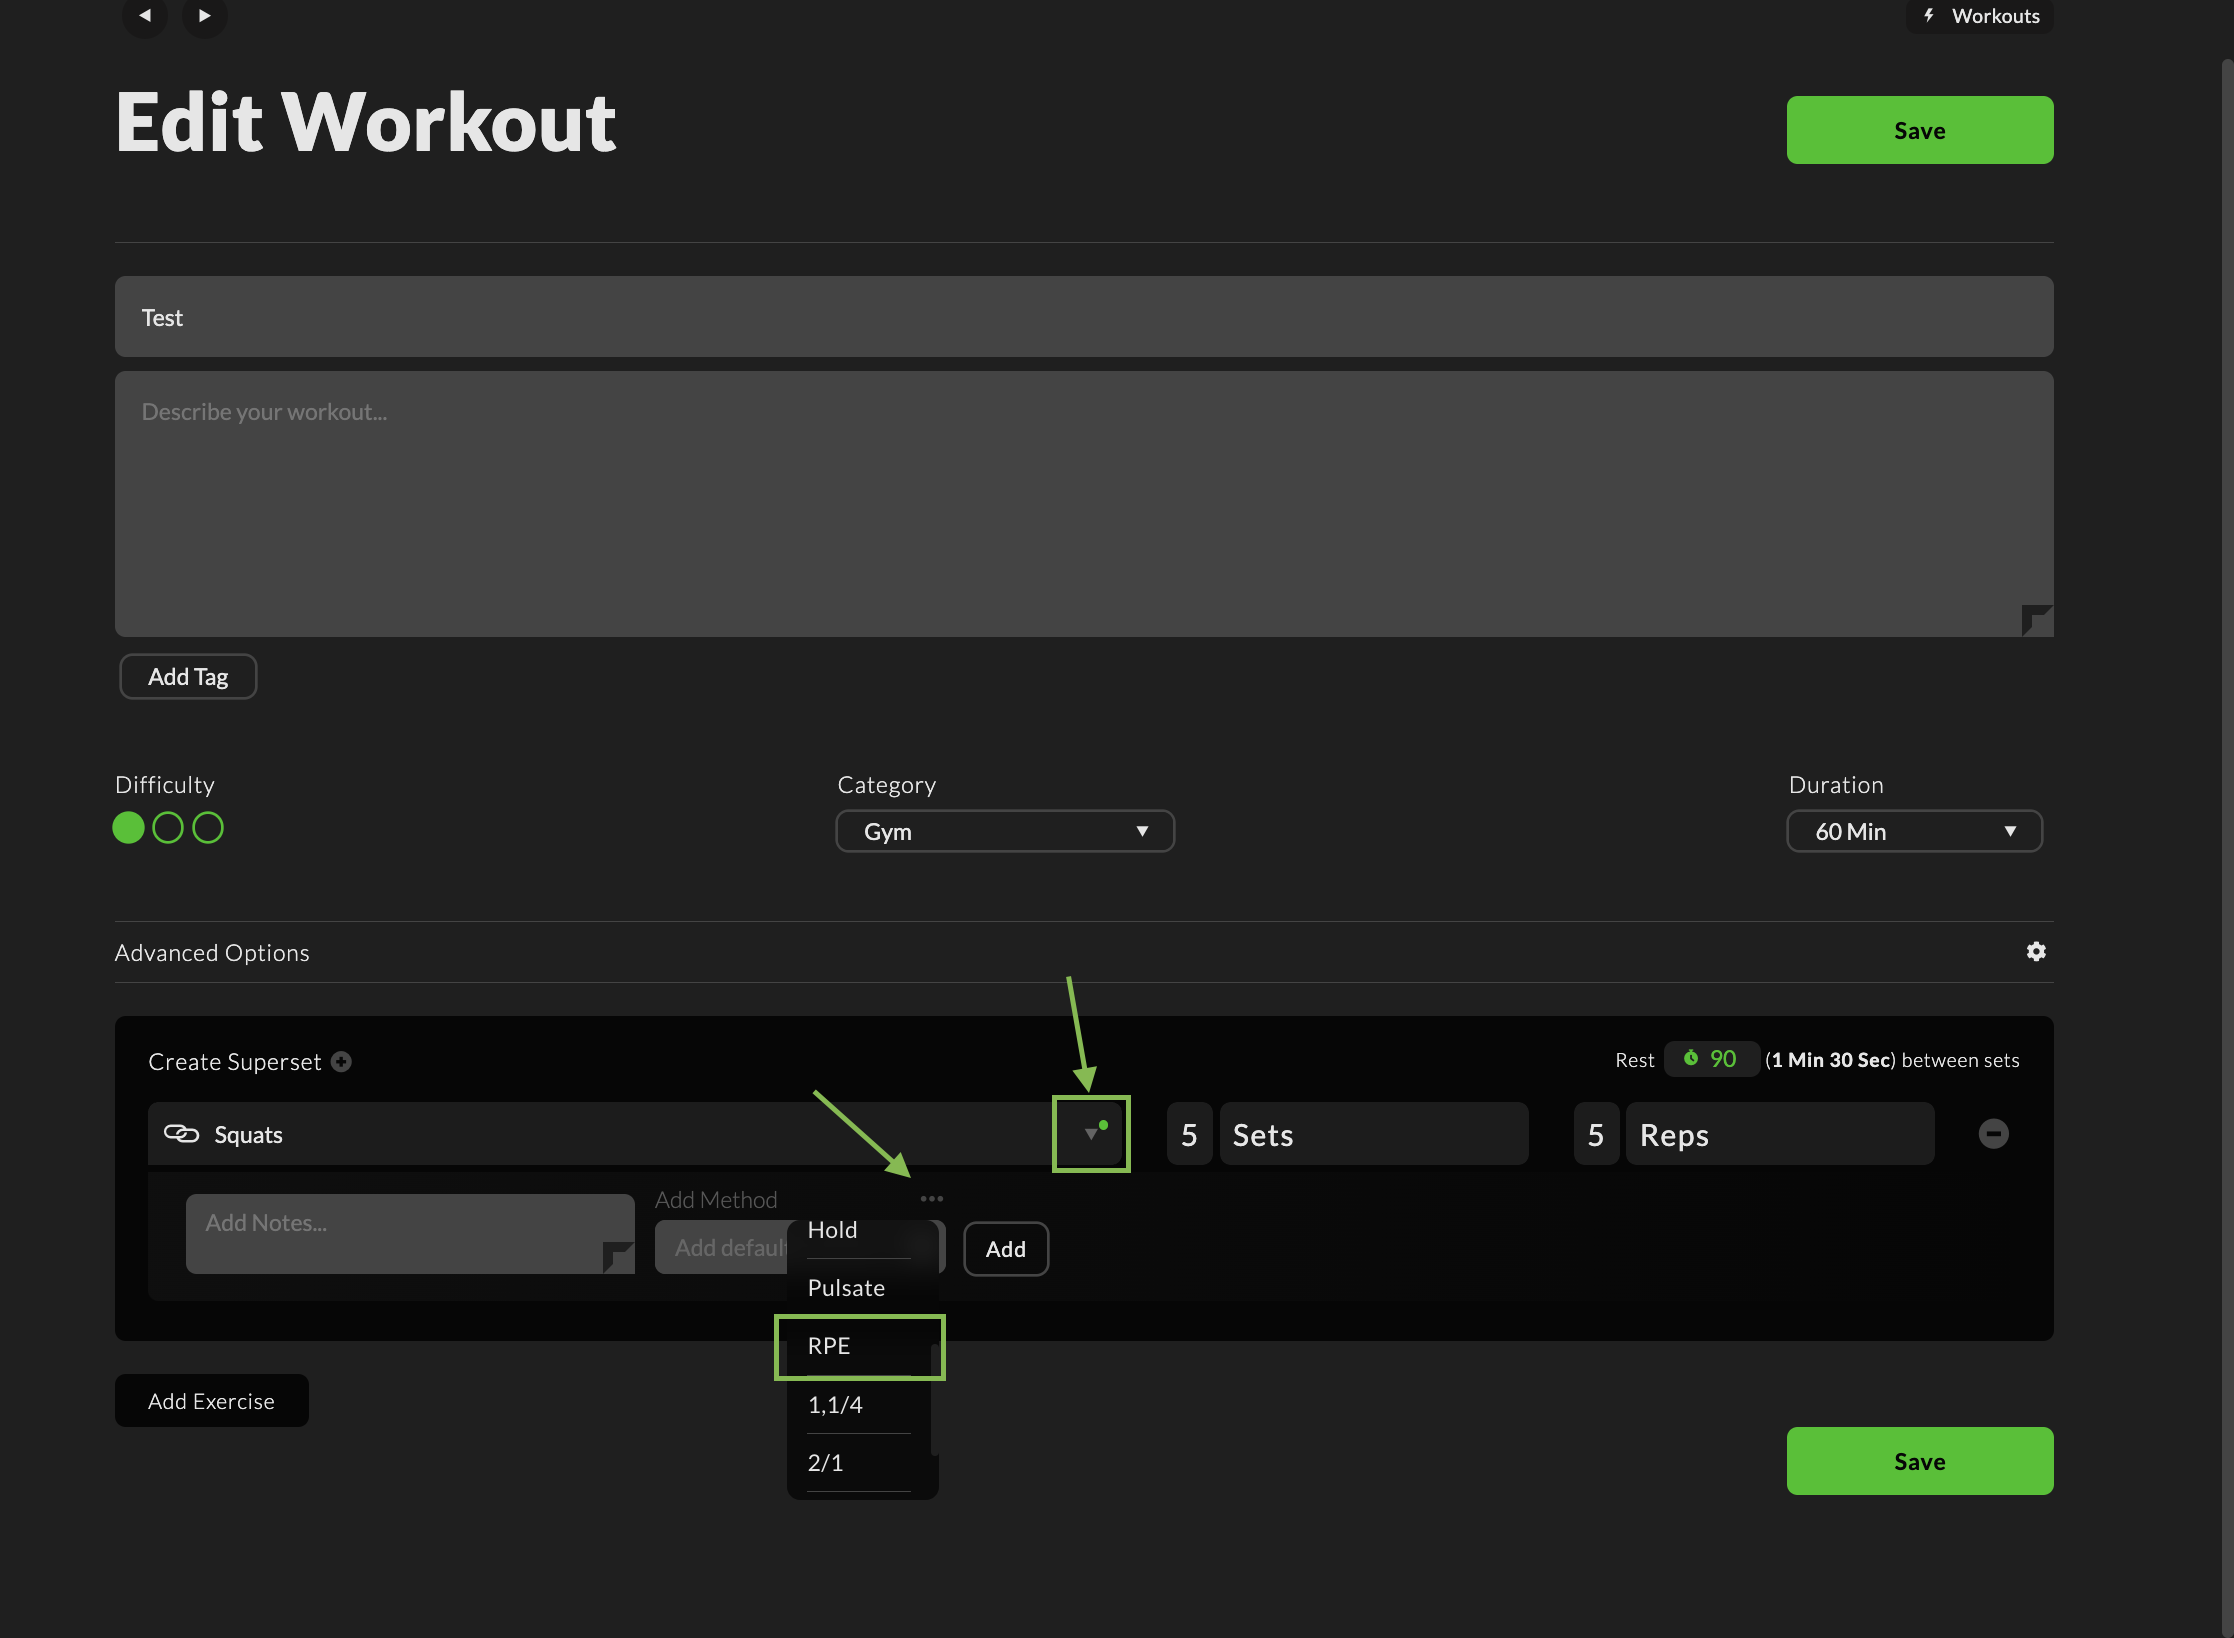
Task: Click the link icon next to Squats
Action: (181, 1133)
